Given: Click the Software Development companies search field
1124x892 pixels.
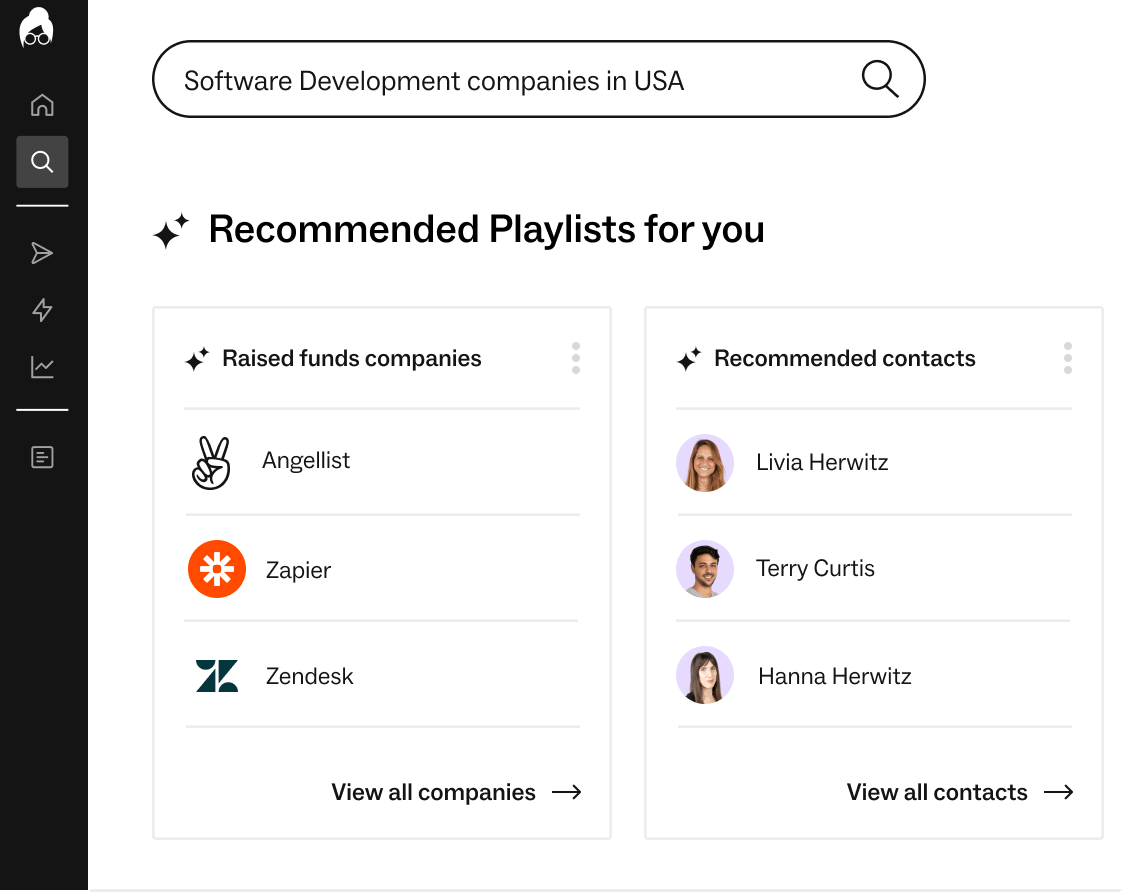Looking at the screenshot, I should 538,79.
